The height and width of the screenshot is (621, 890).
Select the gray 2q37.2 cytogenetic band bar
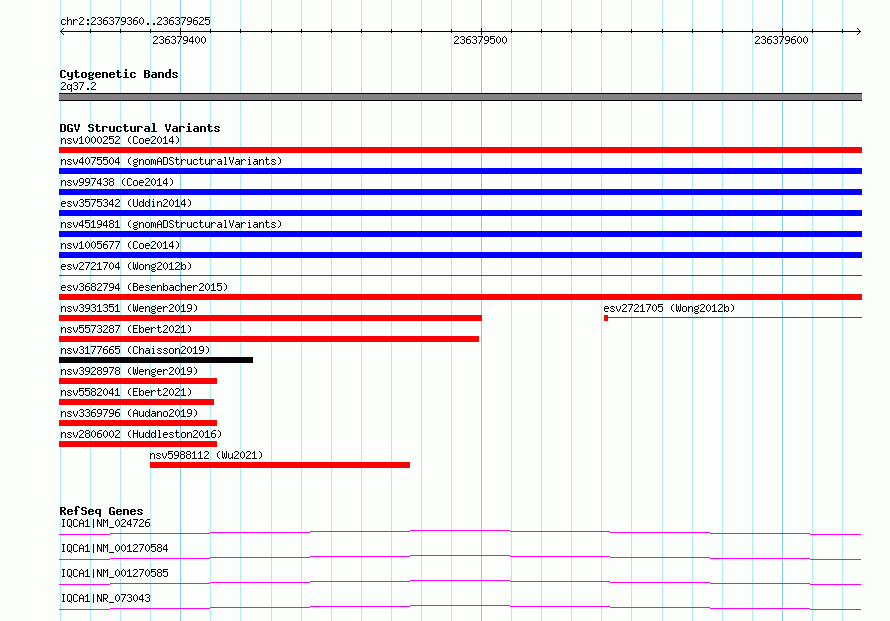[x=460, y=97]
